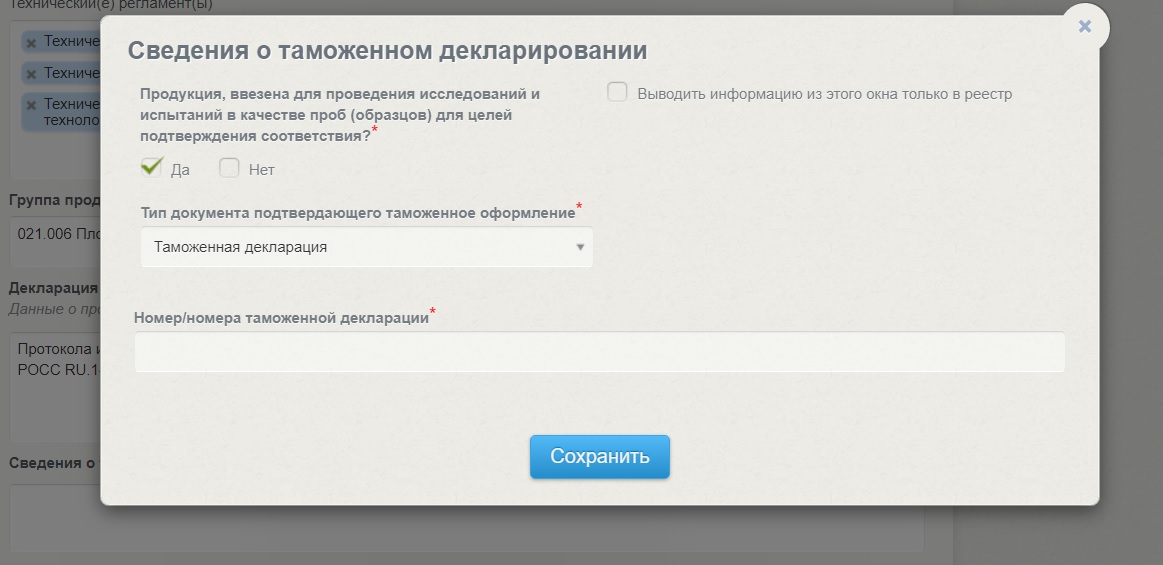Click the empty text area under 'Сведения о'

coord(55,518)
